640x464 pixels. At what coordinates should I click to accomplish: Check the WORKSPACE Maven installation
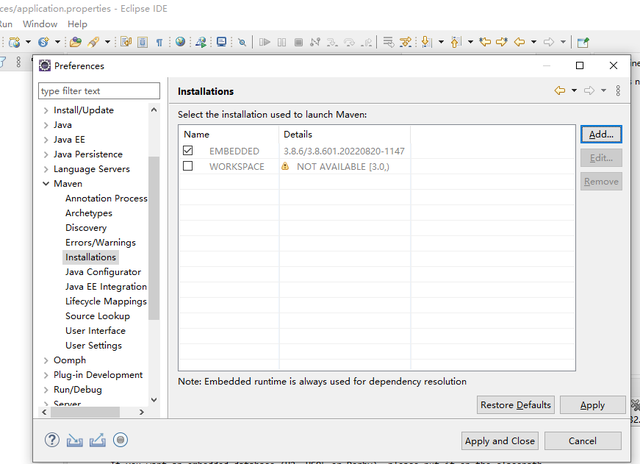(x=188, y=166)
